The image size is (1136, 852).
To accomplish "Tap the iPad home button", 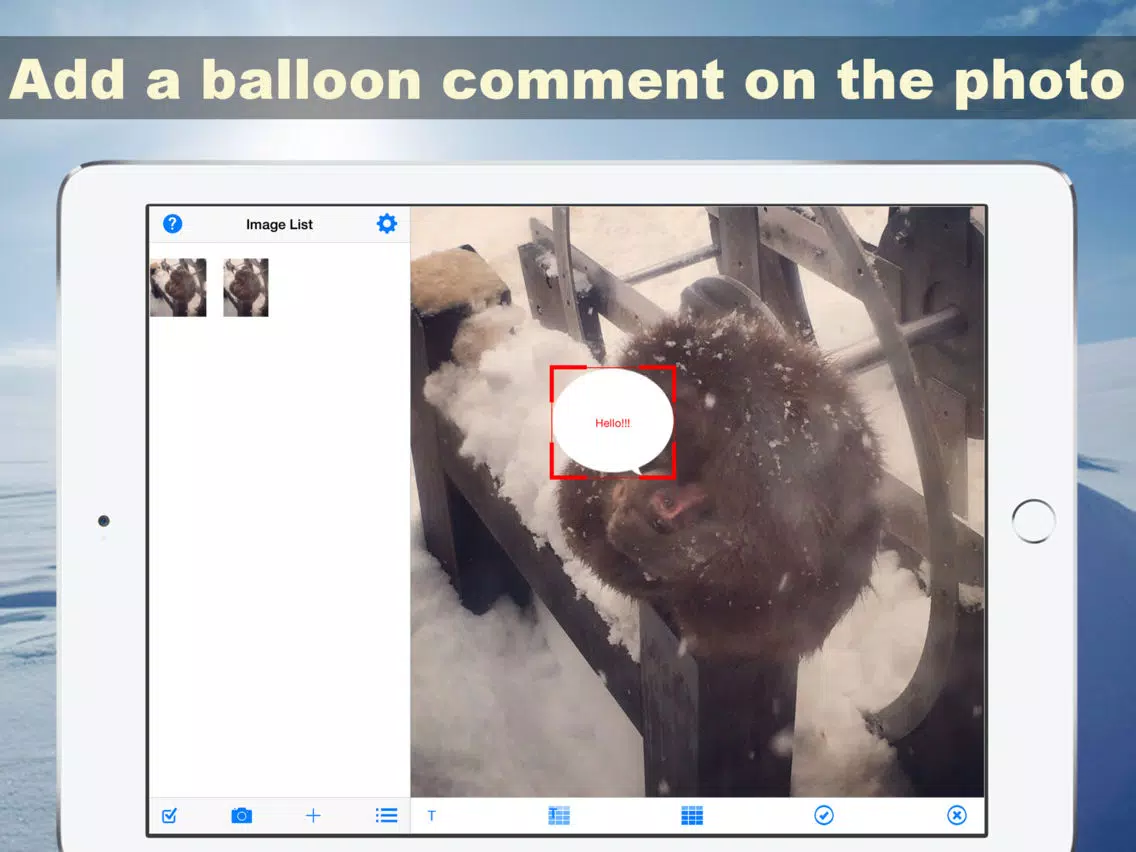I will point(1034,521).
